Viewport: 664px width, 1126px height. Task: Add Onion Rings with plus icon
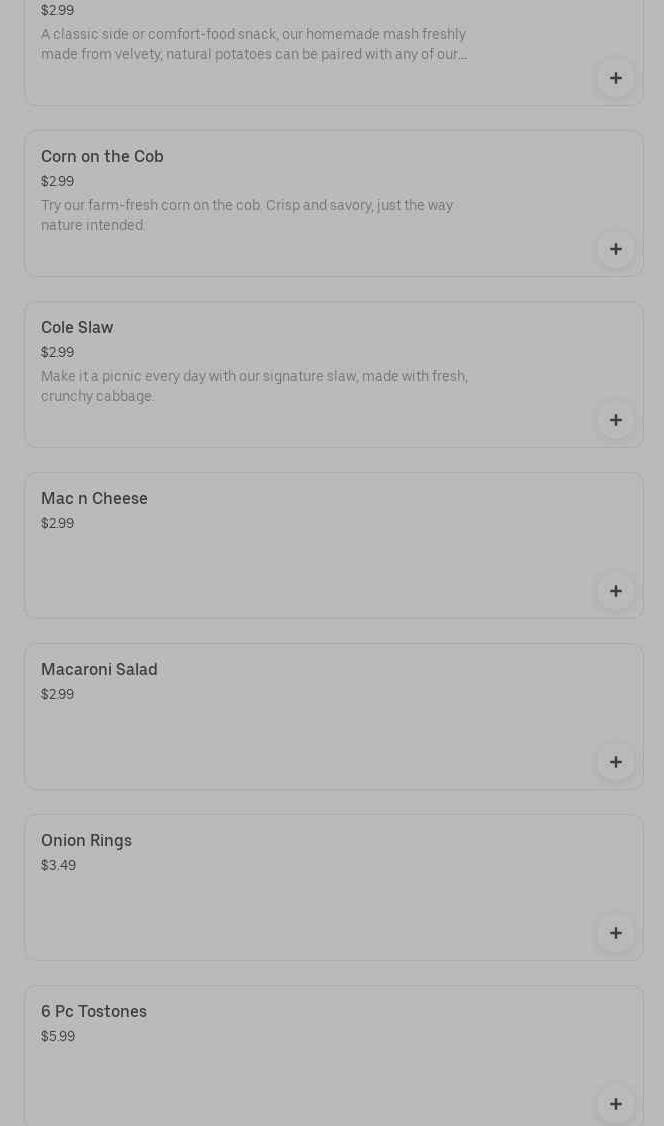616,933
